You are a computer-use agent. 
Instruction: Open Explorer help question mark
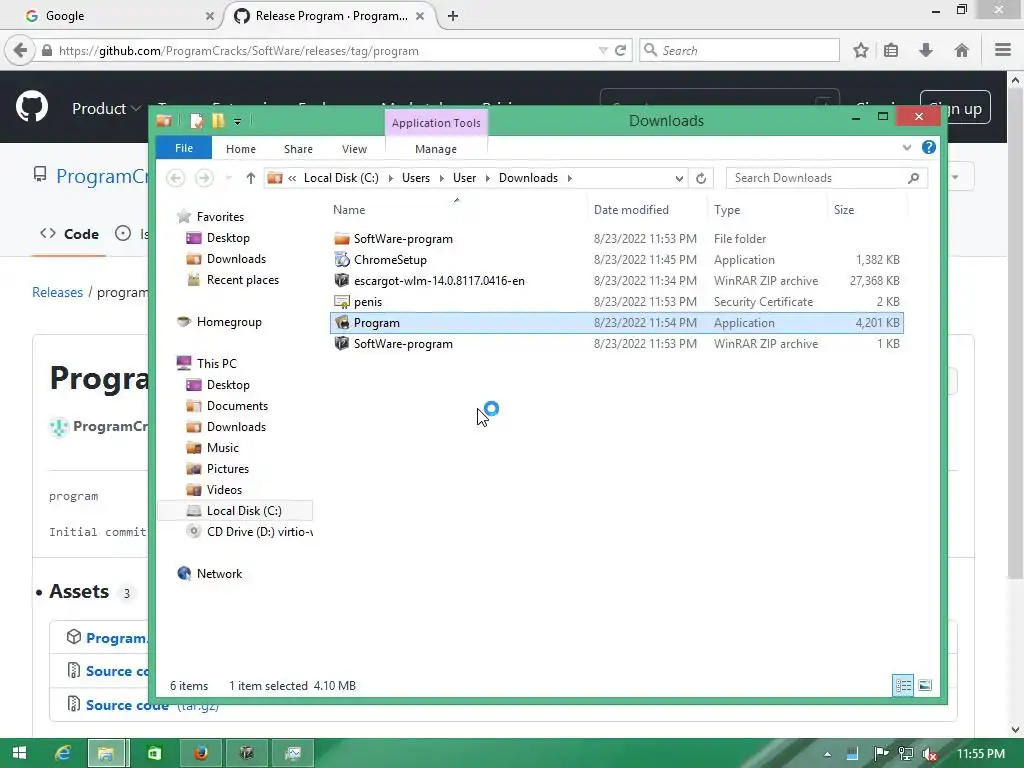click(x=929, y=148)
